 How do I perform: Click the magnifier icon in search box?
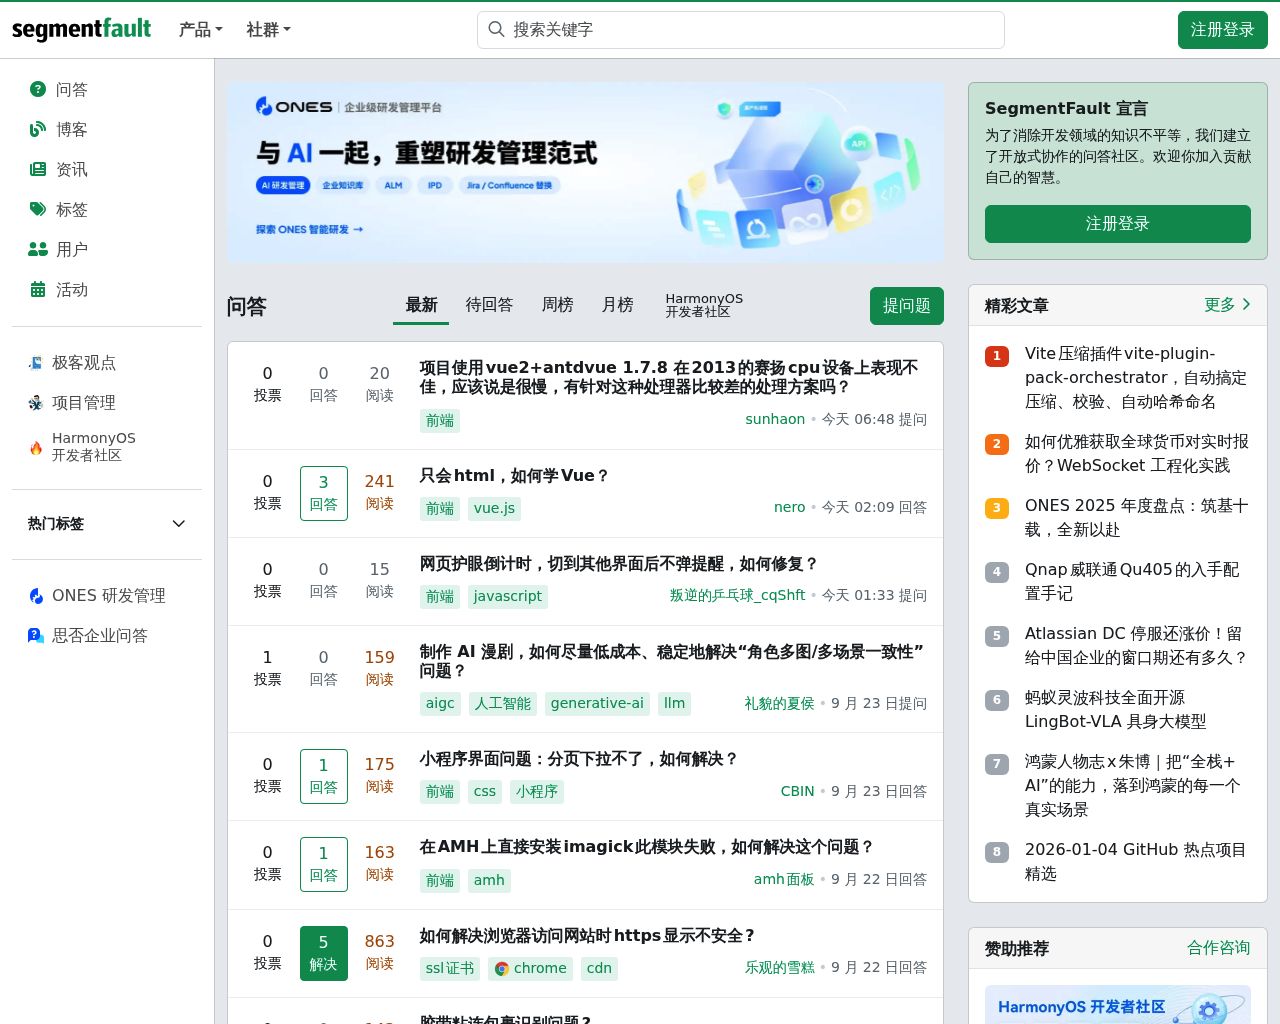[x=496, y=30]
